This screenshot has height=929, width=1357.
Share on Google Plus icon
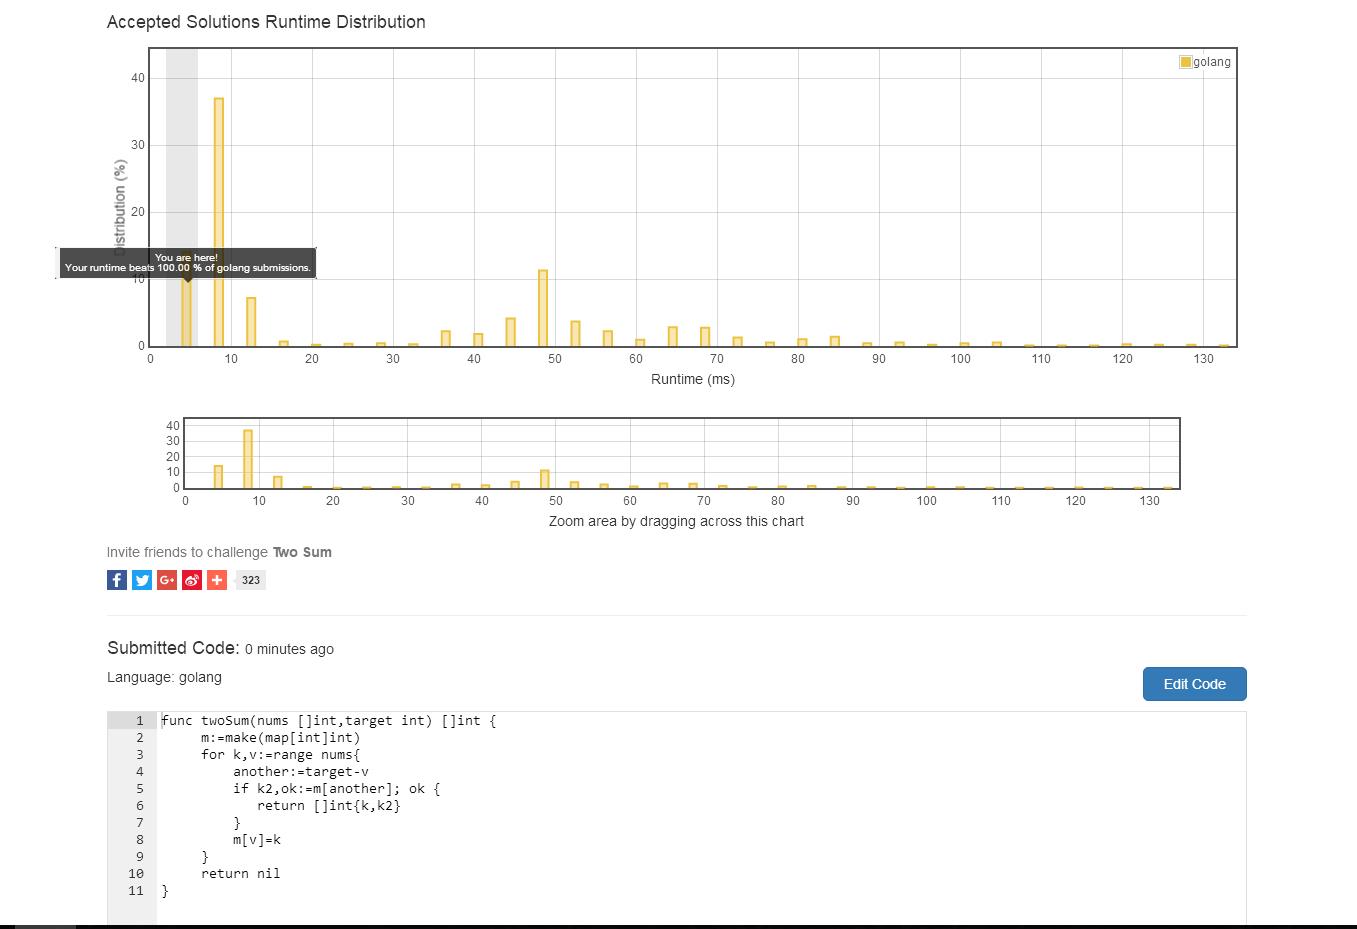click(167, 580)
